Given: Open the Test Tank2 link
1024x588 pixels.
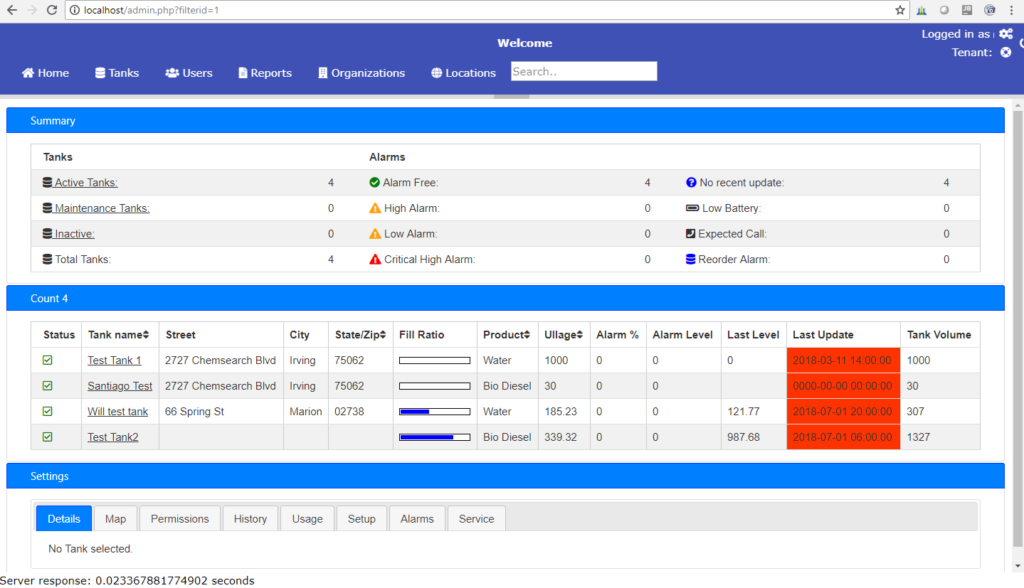Looking at the screenshot, I should tap(113, 436).
